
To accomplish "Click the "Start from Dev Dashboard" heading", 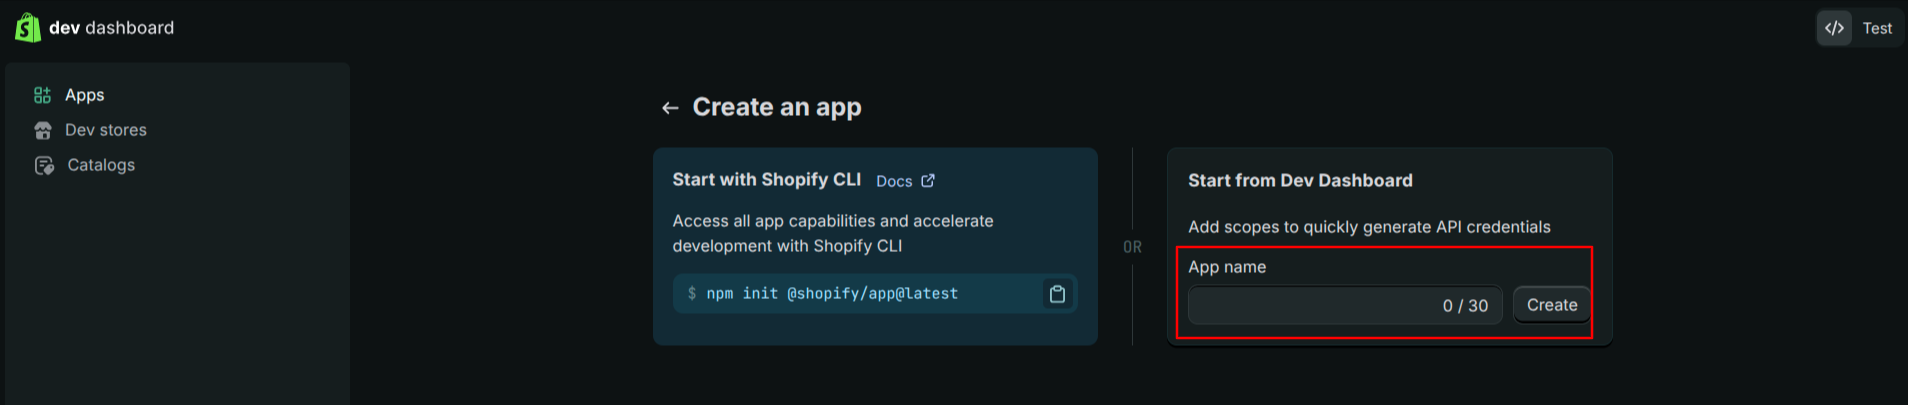I will (x=1300, y=181).
